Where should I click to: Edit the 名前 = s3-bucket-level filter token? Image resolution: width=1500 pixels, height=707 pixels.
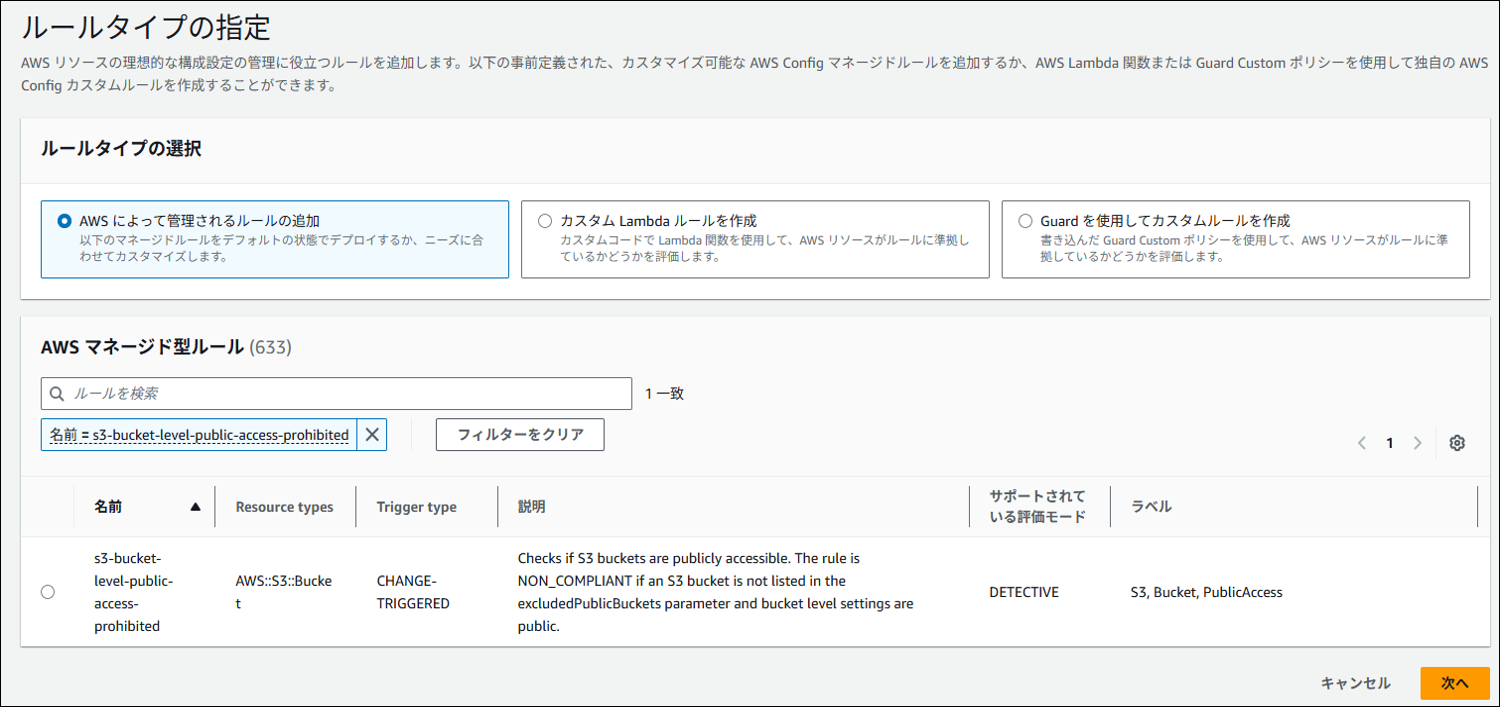(x=199, y=435)
